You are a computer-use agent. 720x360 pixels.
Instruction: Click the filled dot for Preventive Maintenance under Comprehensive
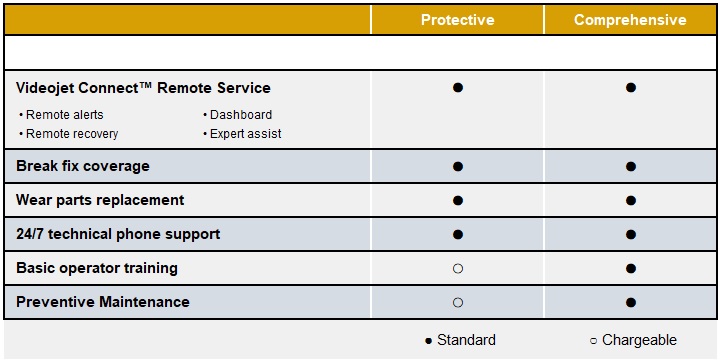coord(630,303)
